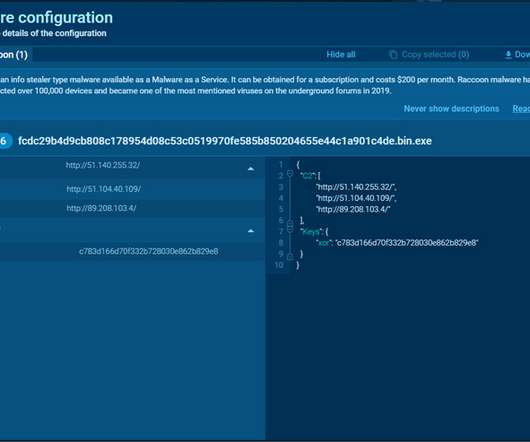Select the http://51.104.40.109/ entry in list

tap(103, 189)
